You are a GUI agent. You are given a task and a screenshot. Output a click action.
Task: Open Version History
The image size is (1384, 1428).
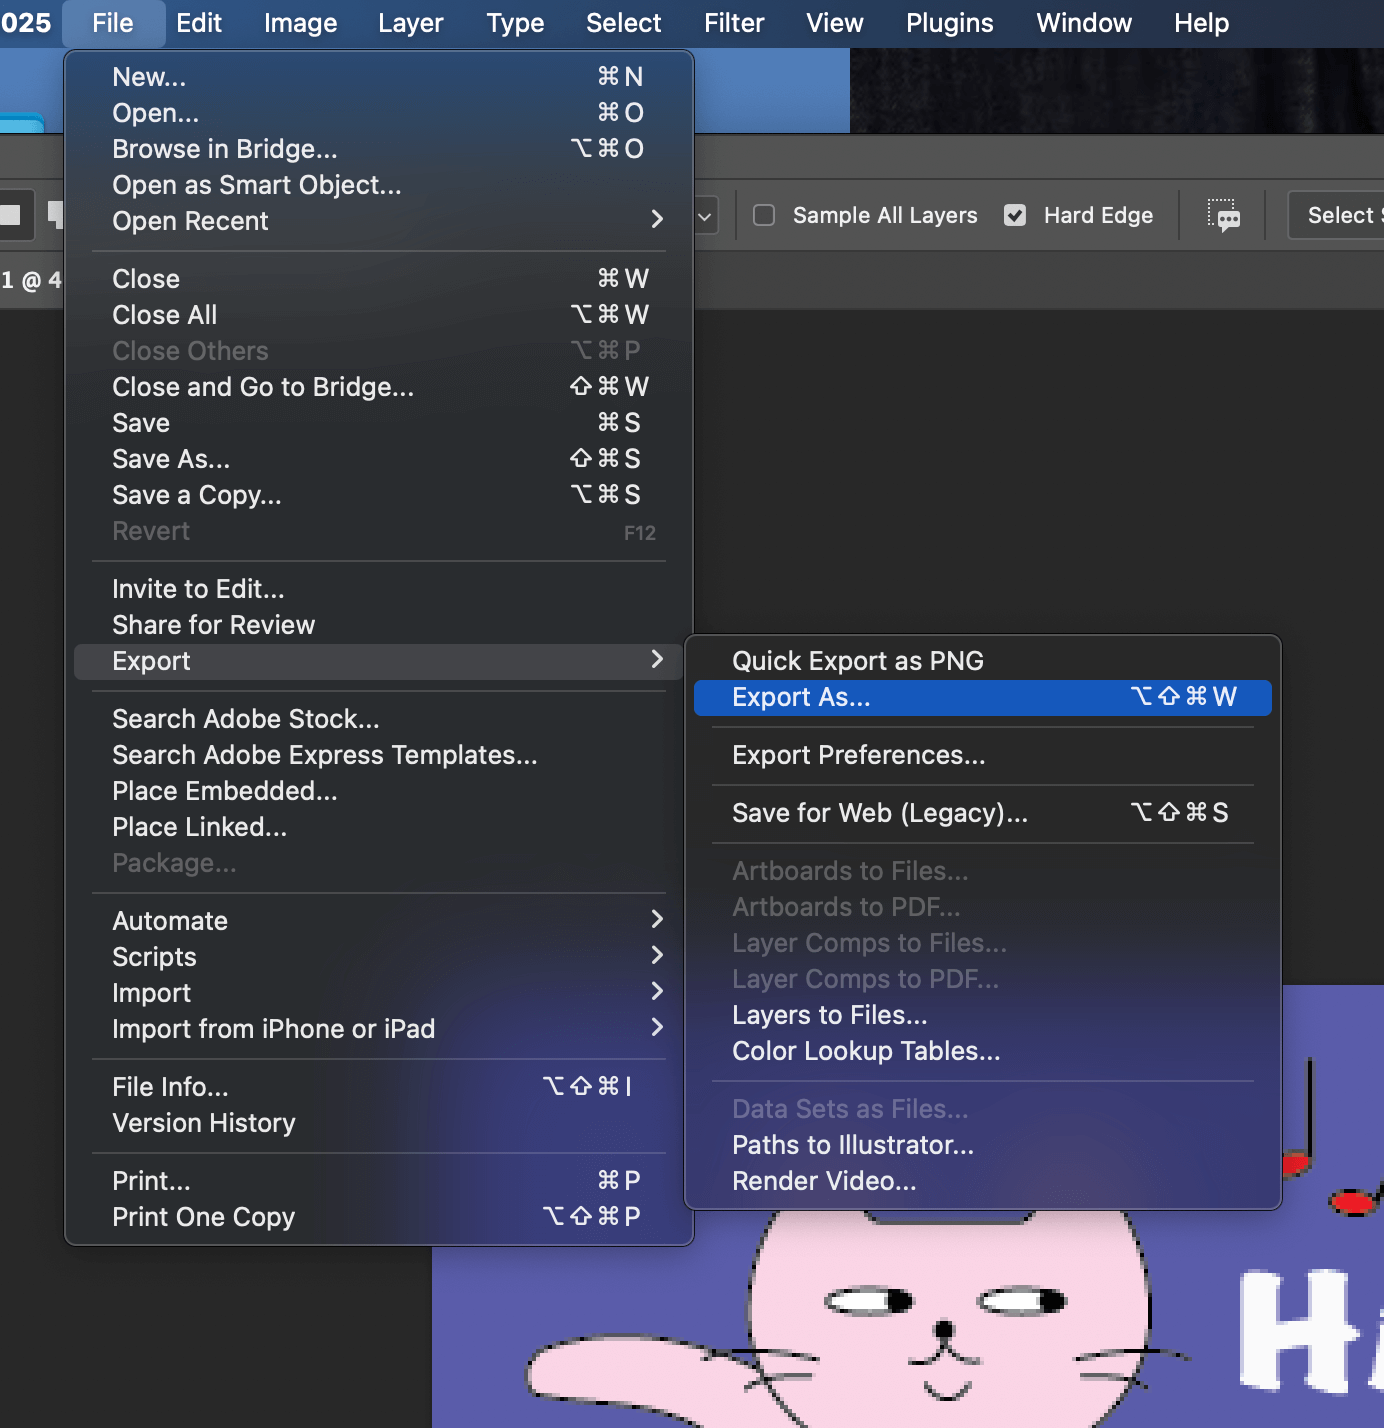click(379, 1123)
